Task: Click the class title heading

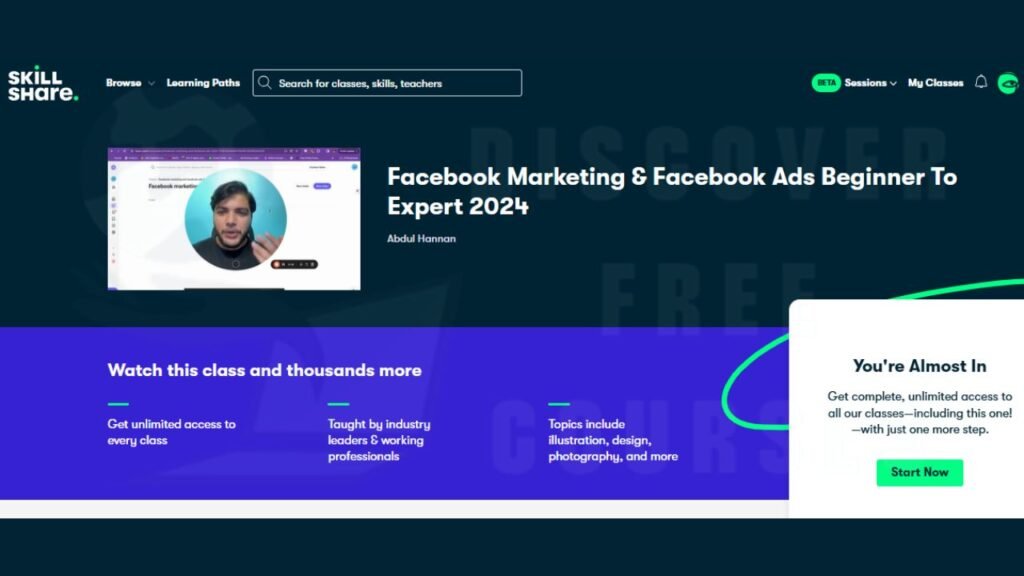Action: click(672, 191)
